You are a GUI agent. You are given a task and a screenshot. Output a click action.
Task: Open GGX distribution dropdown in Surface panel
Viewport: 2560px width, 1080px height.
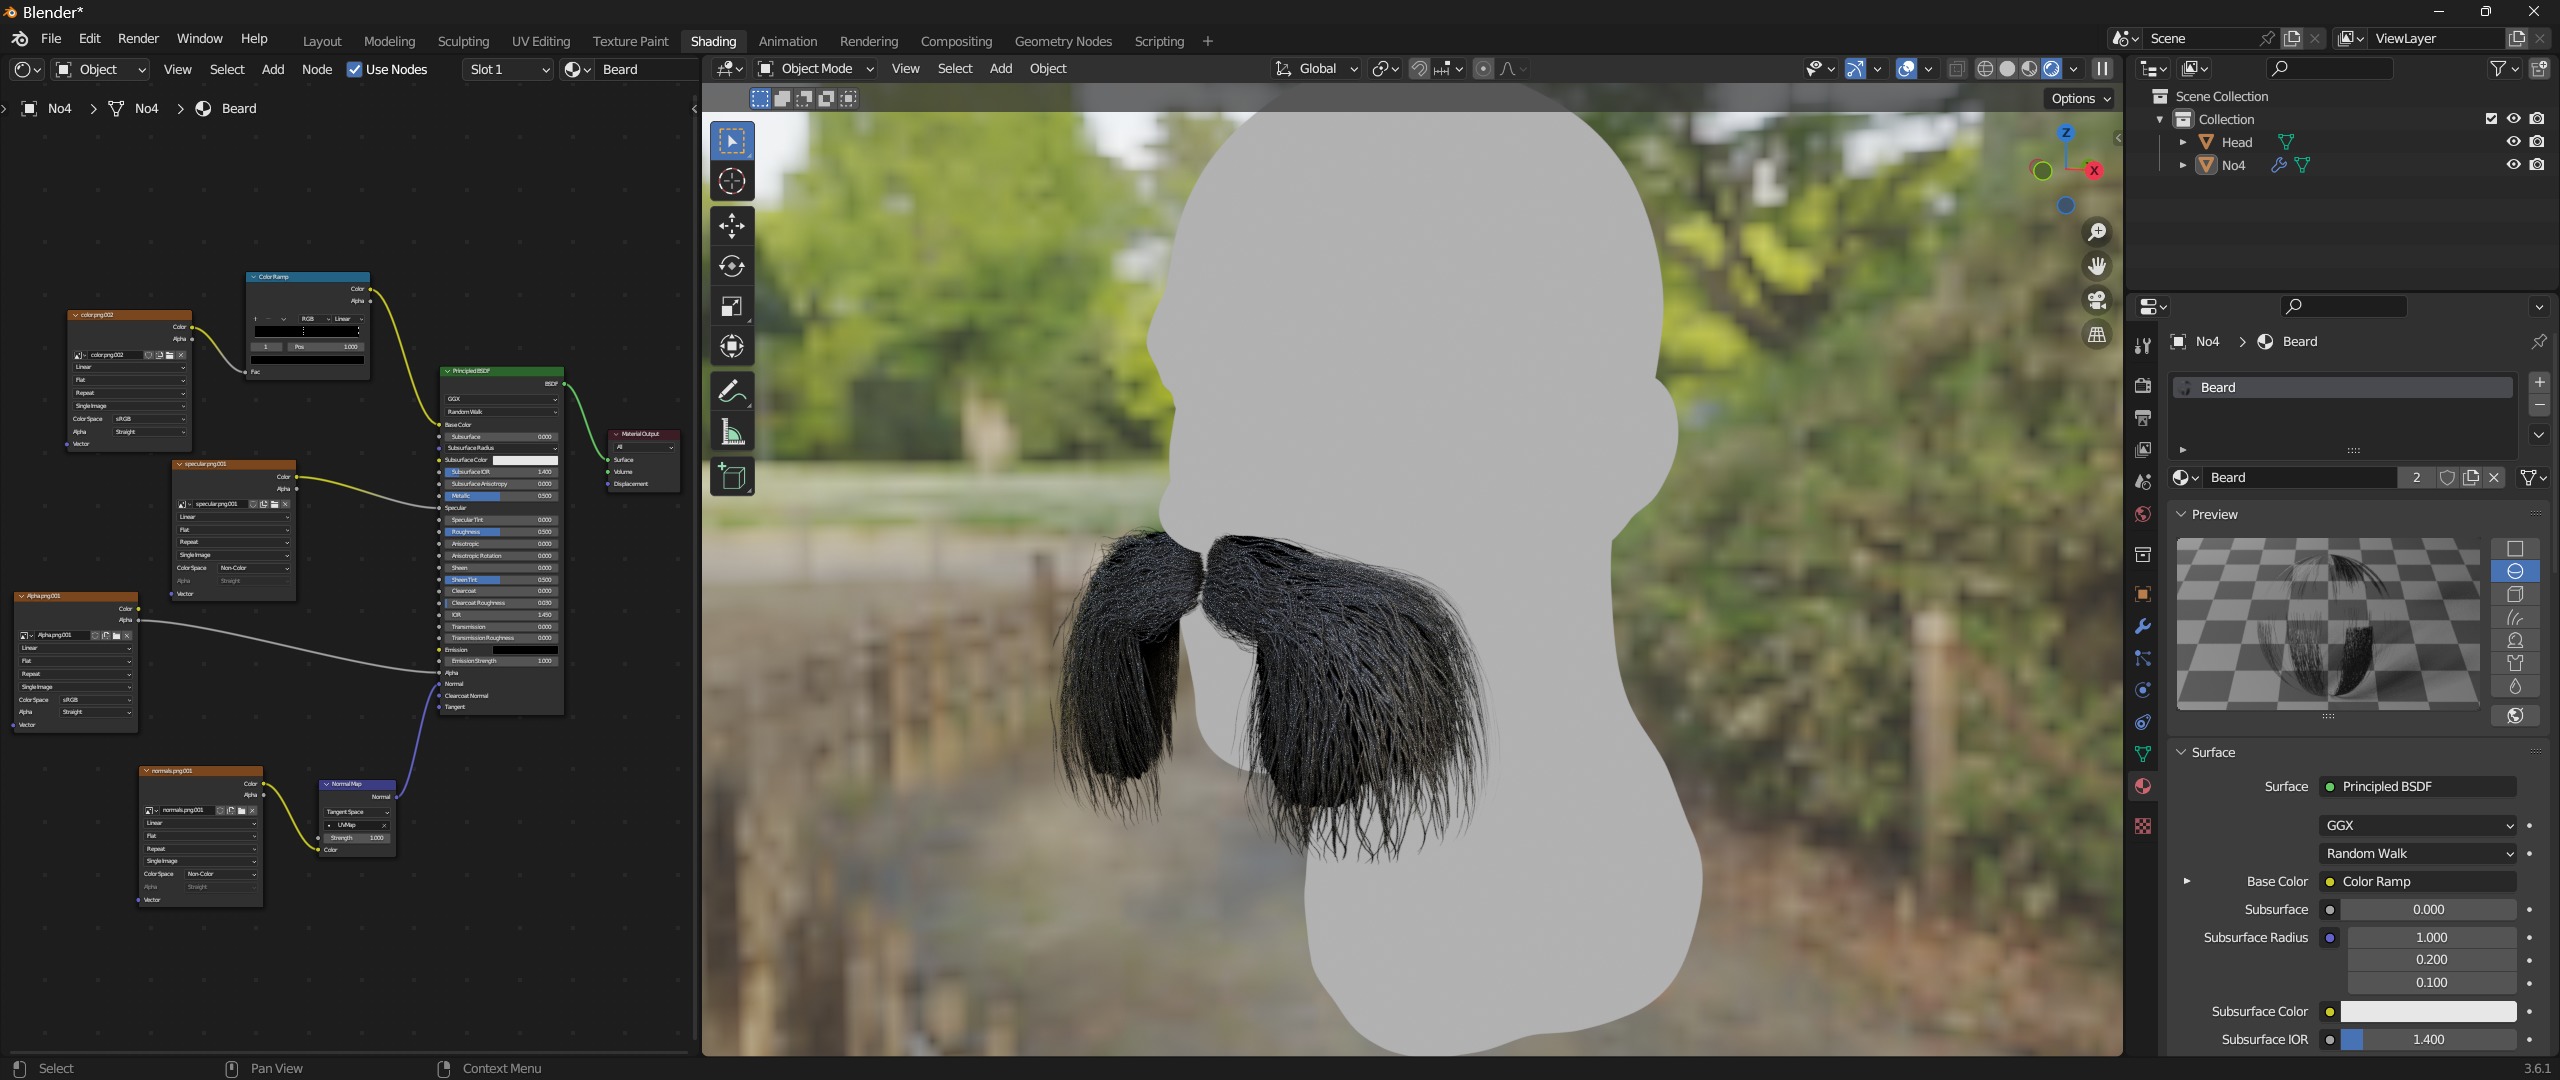click(x=2417, y=826)
